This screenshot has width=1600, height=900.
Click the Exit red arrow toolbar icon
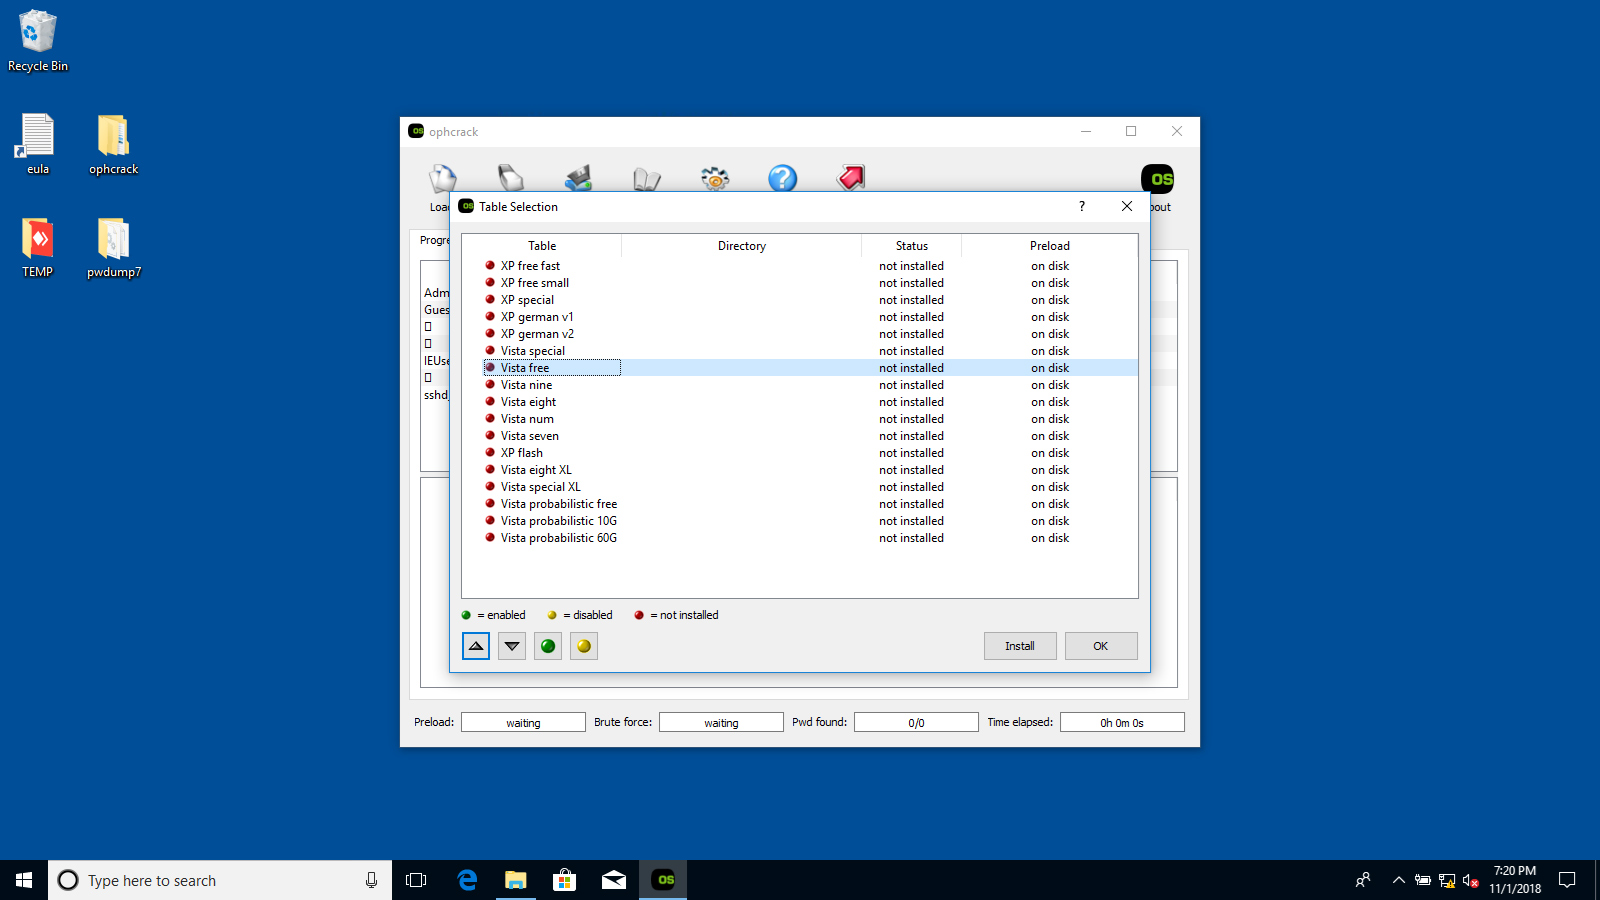[850, 178]
